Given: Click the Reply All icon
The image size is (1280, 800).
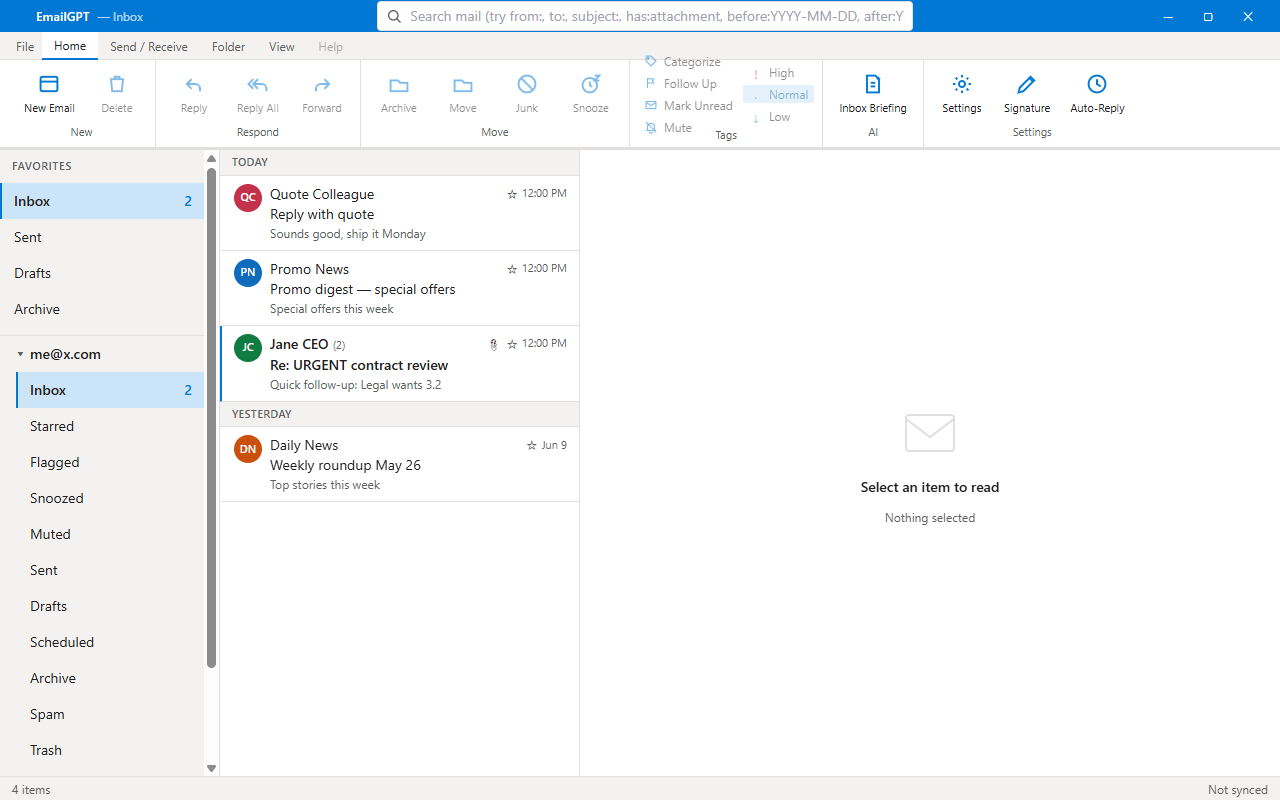Looking at the screenshot, I should [258, 84].
